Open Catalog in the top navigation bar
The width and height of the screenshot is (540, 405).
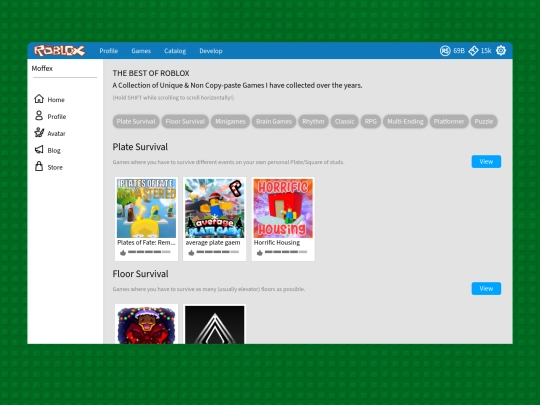point(175,51)
